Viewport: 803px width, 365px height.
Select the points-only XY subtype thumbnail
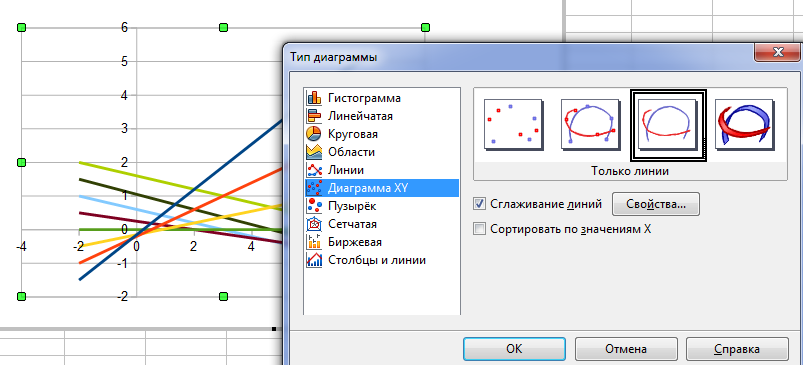click(x=514, y=125)
